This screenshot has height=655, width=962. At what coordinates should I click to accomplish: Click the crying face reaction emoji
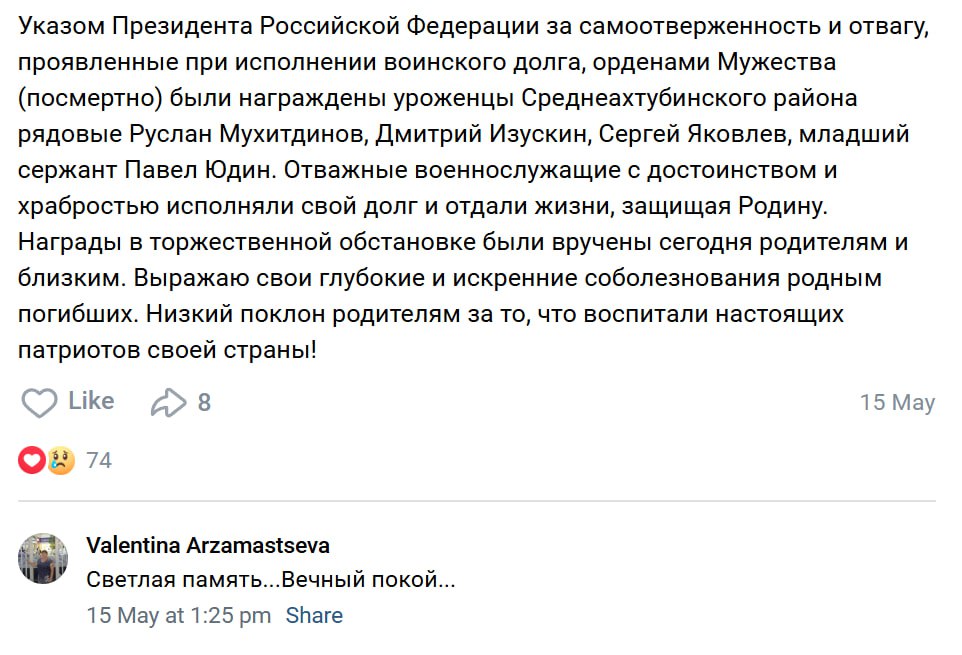point(61,460)
